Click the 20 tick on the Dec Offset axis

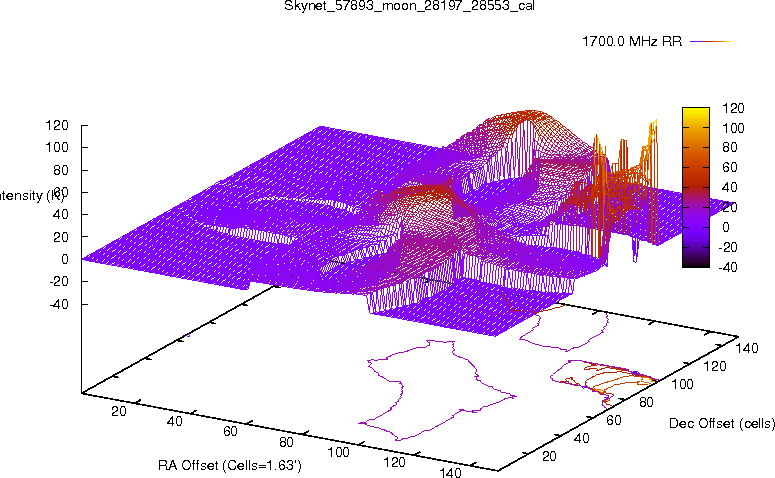point(550,456)
